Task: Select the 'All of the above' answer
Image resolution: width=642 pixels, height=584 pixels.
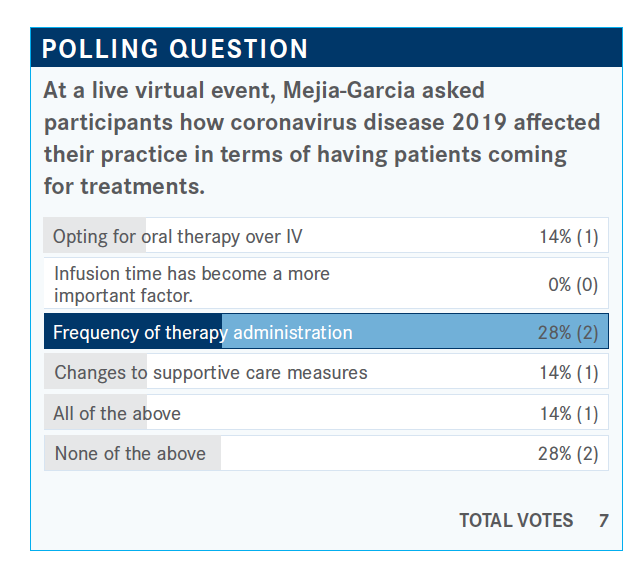Action: 117,413
